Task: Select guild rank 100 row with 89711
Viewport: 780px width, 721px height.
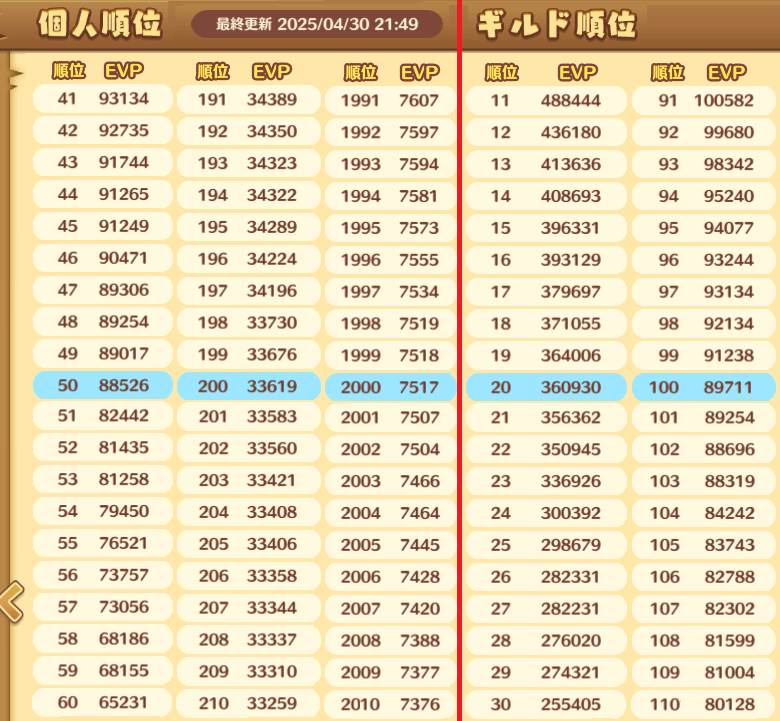Action: 704,387
